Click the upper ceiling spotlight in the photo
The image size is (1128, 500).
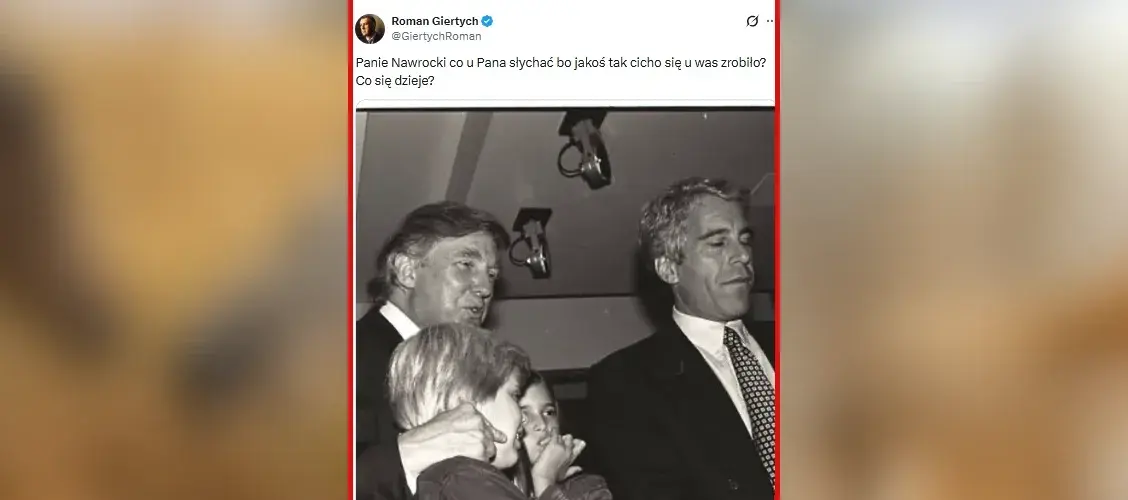(585, 149)
